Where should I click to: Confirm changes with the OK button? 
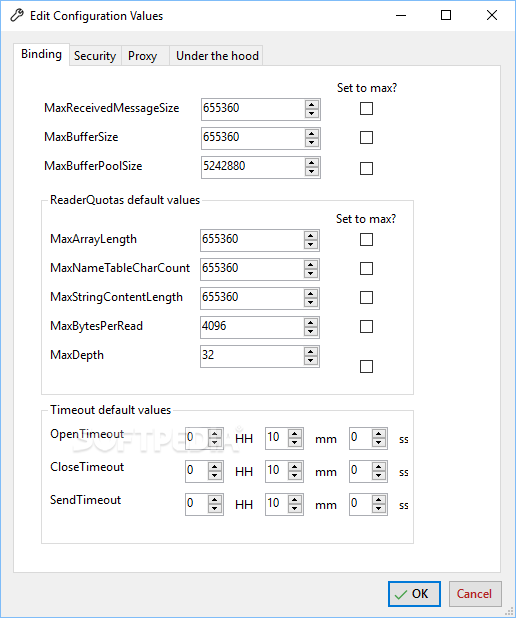click(414, 594)
